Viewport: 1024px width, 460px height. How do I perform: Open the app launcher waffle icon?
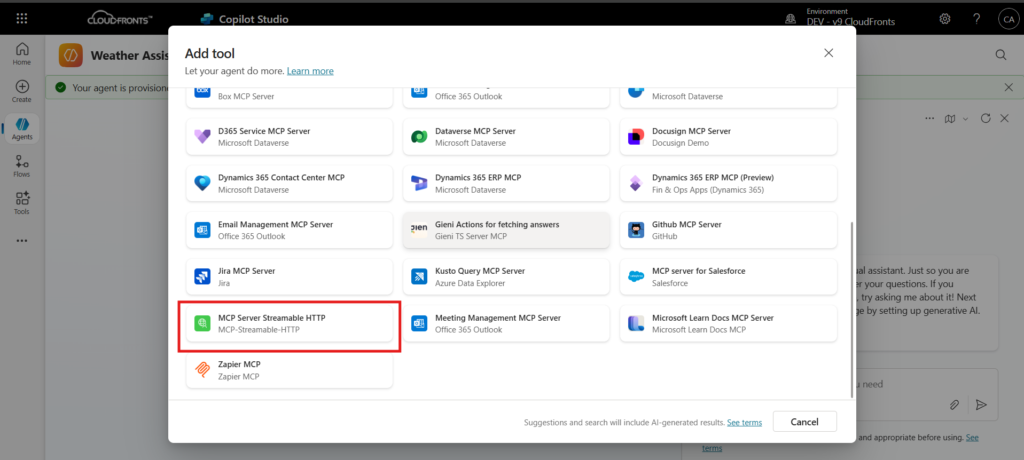tap(22, 19)
